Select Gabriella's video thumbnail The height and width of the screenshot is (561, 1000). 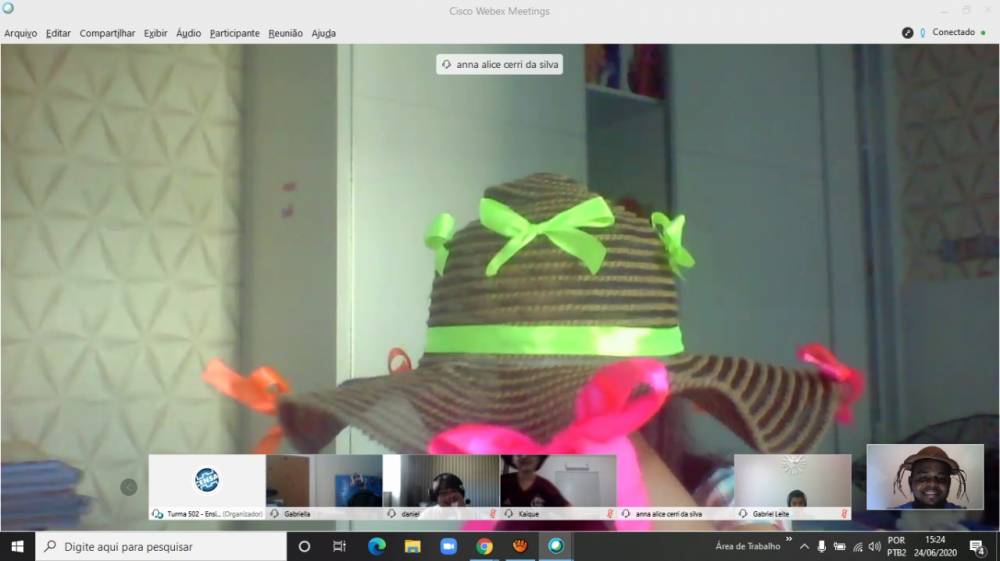(x=324, y=481)
